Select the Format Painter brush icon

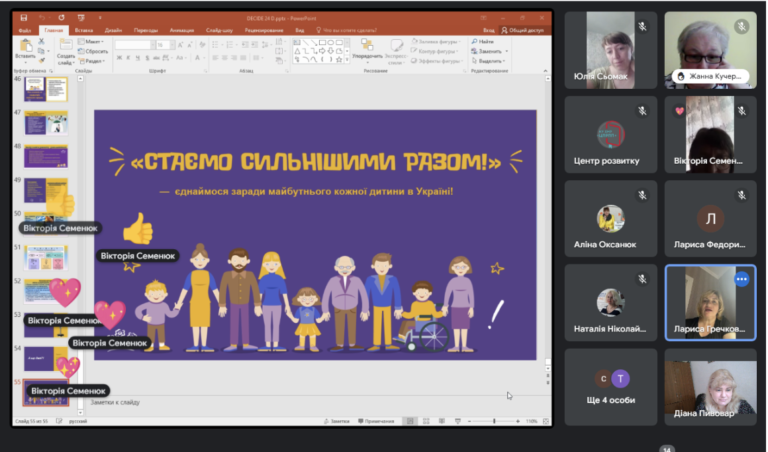pyautogui.click(x=42, y=60)
